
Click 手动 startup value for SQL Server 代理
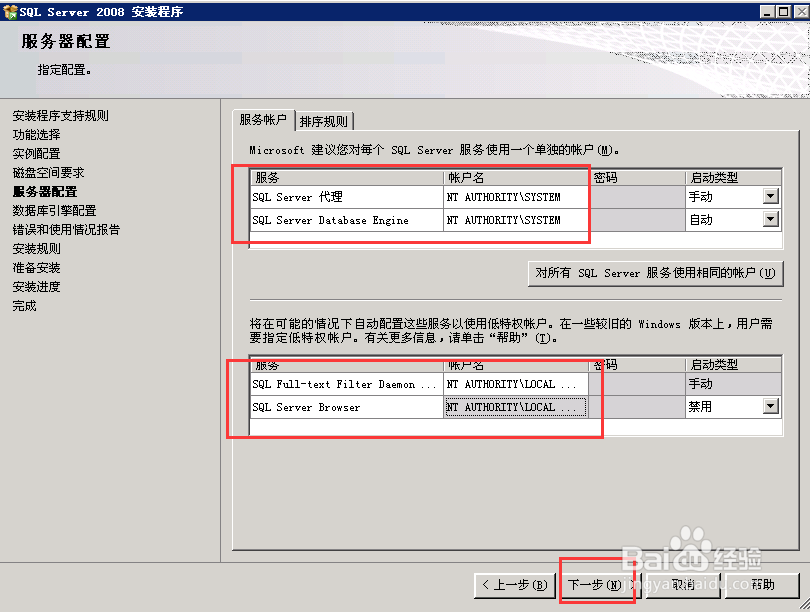700,197
